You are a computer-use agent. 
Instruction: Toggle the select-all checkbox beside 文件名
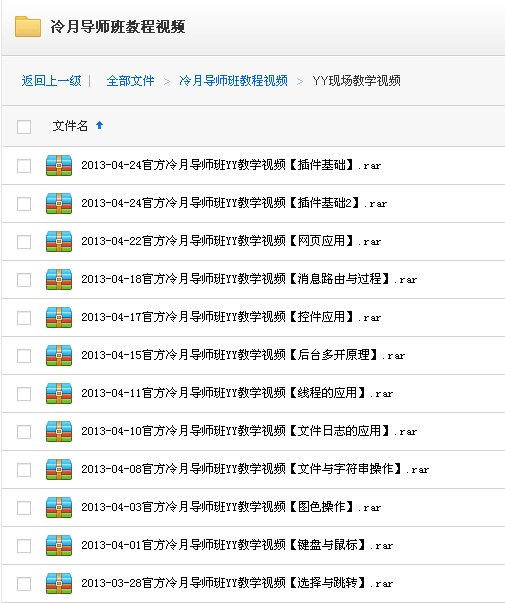pyautogui.click(x=24, y=127)
